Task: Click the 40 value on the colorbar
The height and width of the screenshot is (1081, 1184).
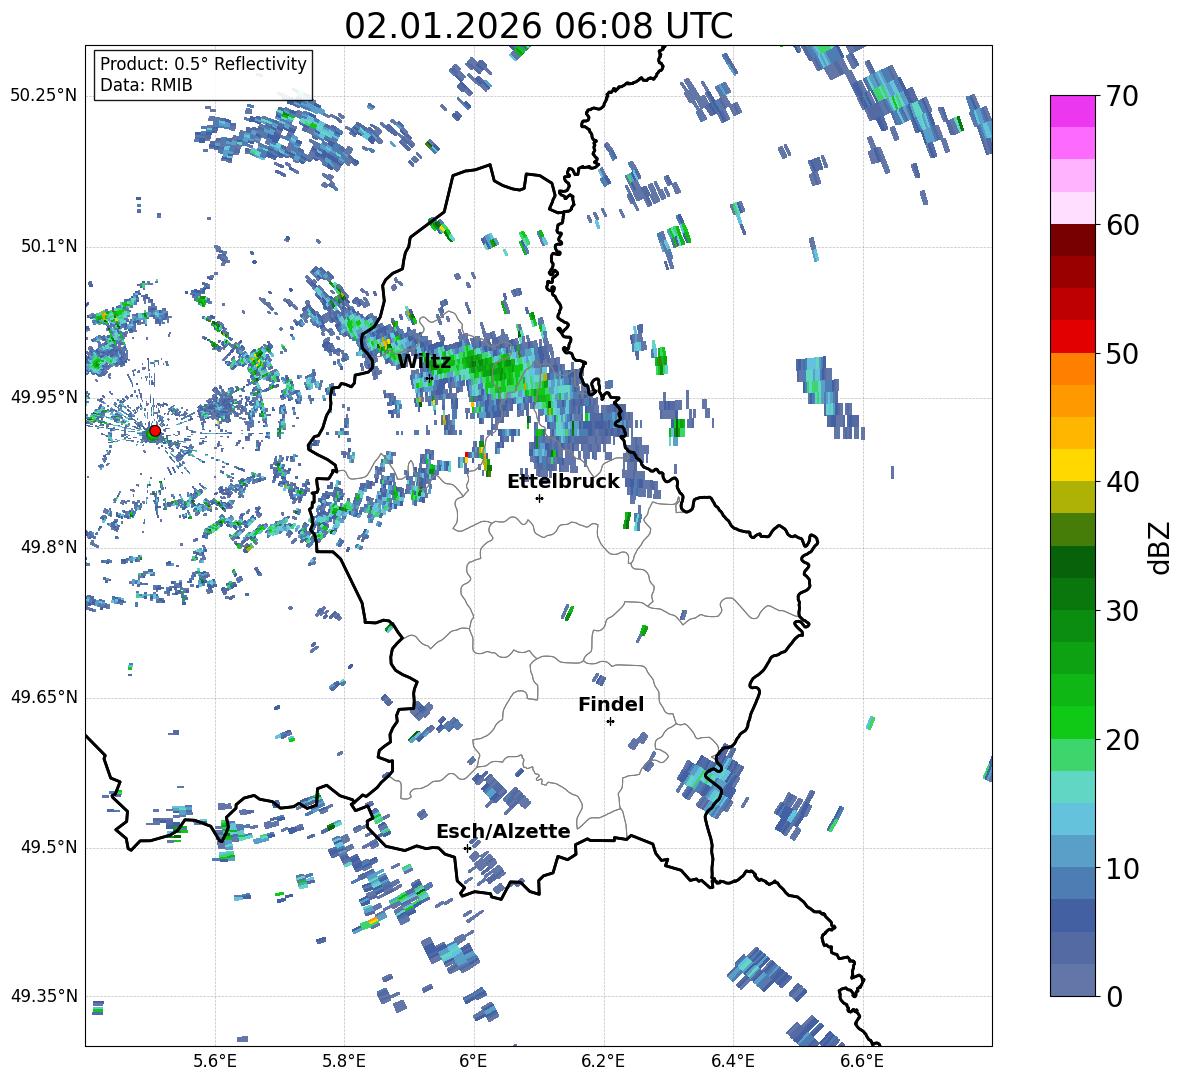Action: point(1122,482)
